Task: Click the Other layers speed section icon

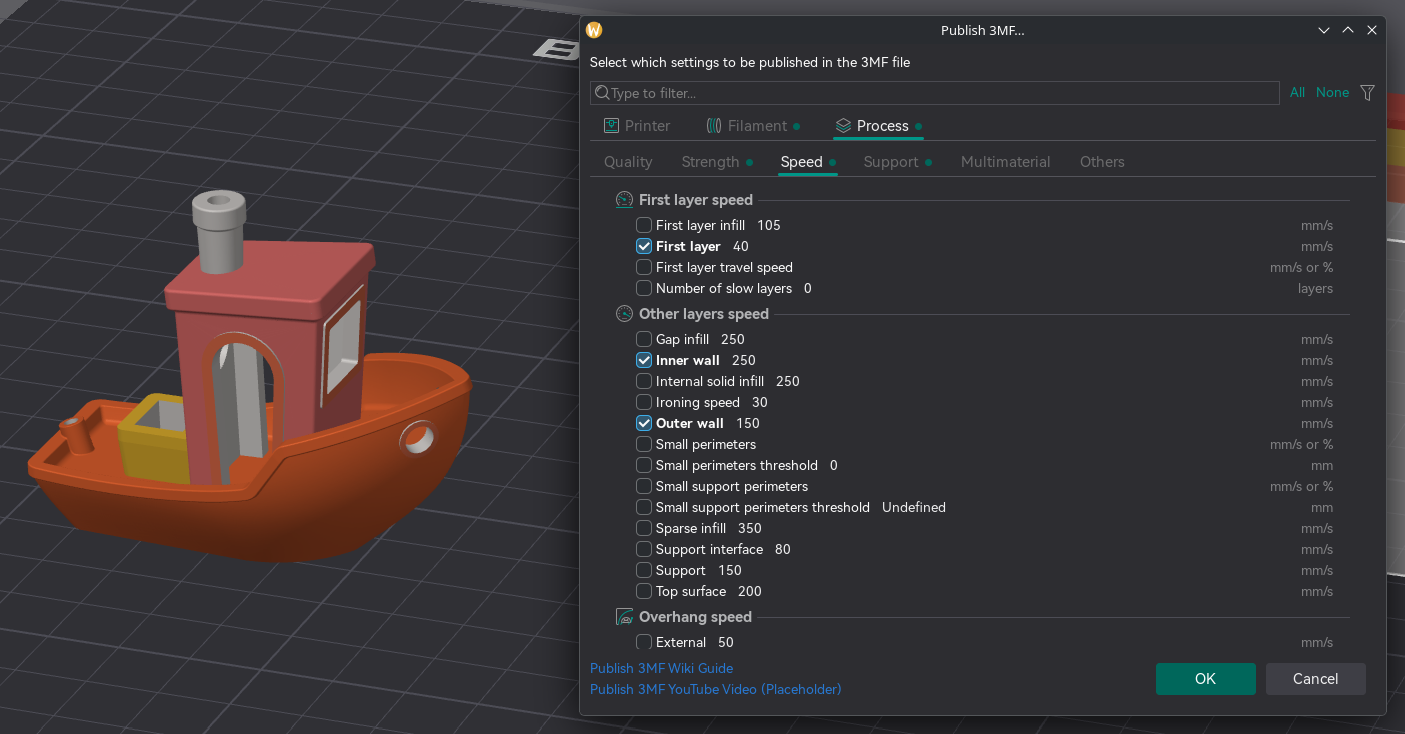Action: coord(624,314)
